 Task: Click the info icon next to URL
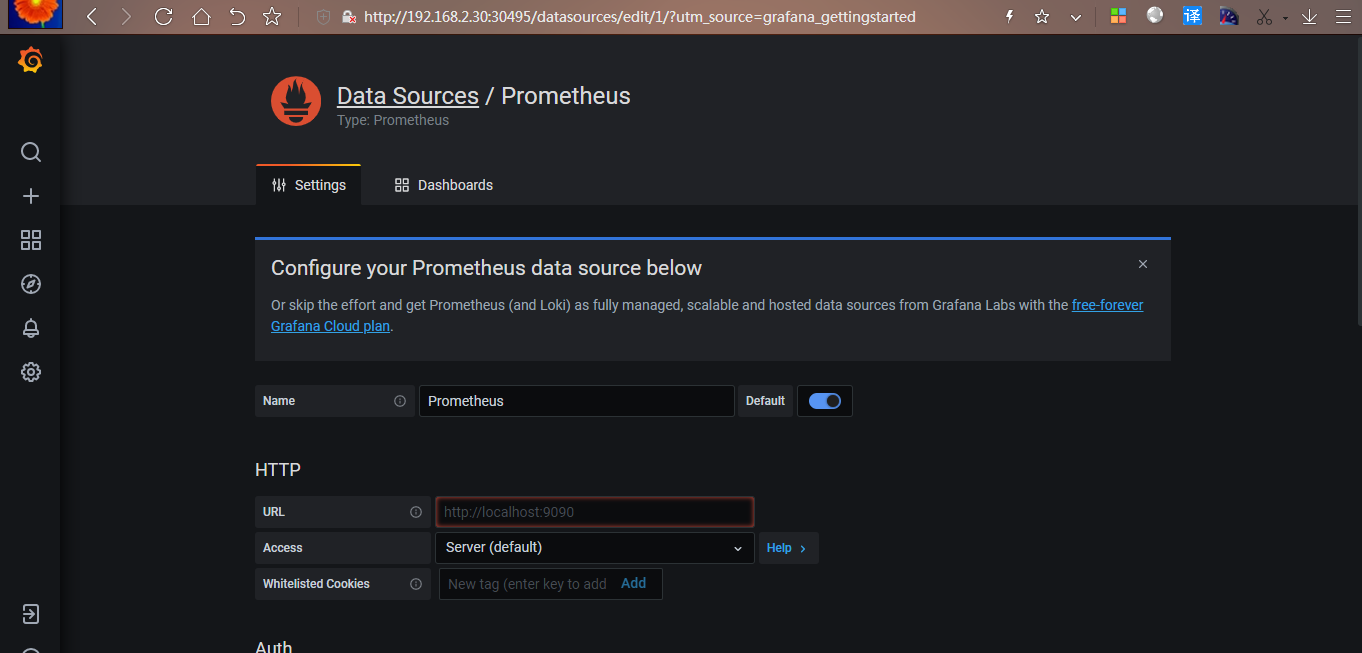coord(416,512)
